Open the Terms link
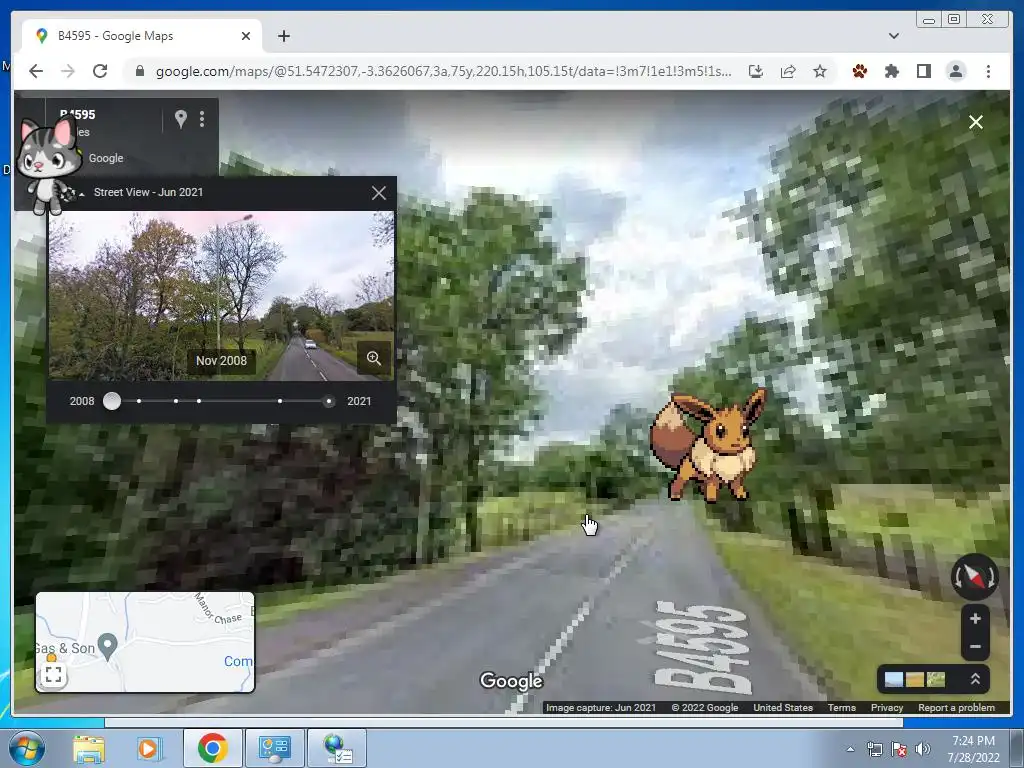 click(x=841, y=707)
